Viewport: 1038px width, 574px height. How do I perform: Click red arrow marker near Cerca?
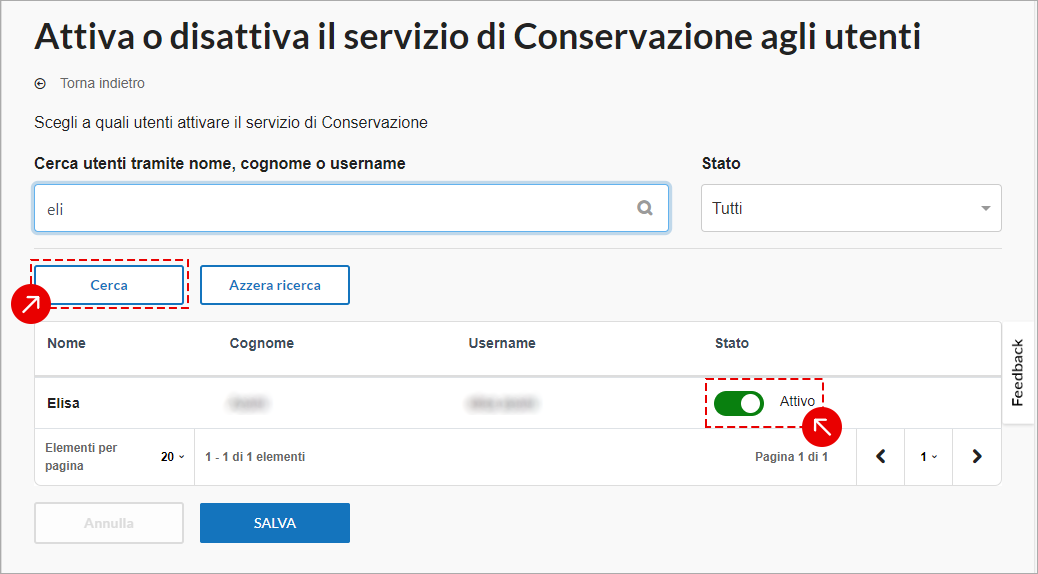pyautogui.click(x=31, y=305)
